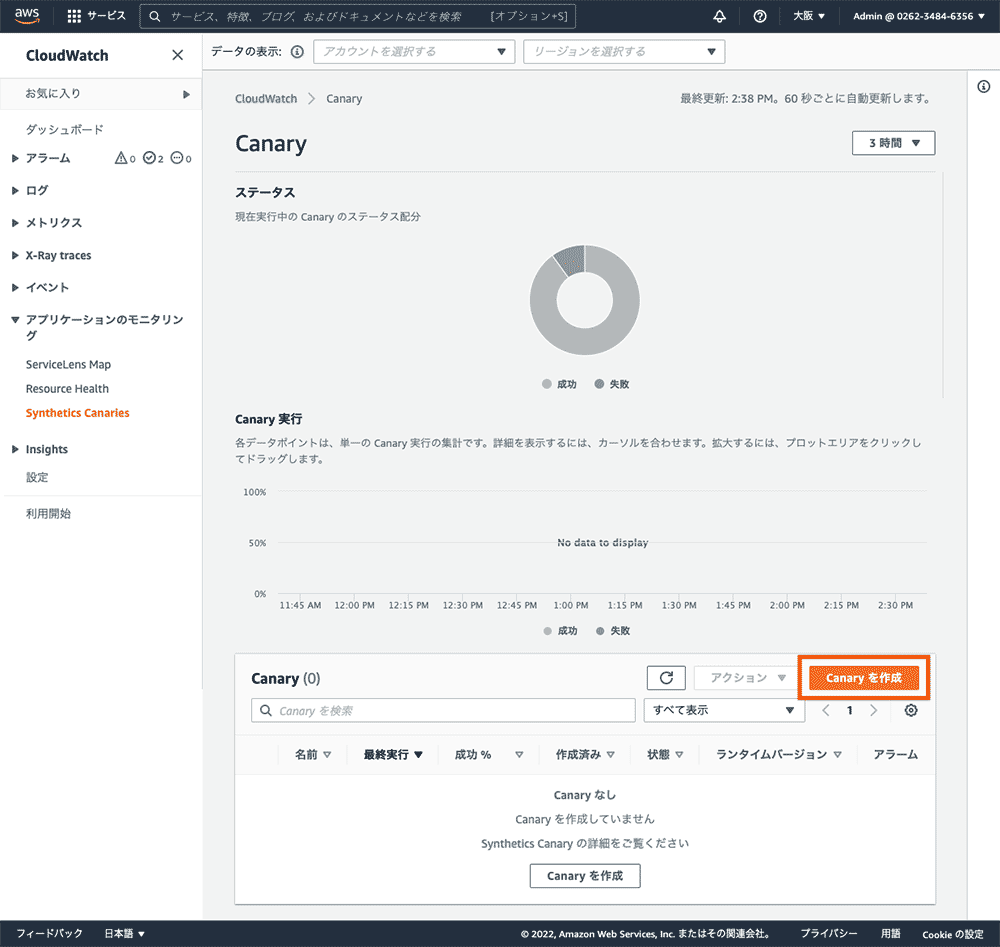Expand the アラーム section in sidebar
The height and width of the screenshot is (947, 1000).
pos(47,158)
